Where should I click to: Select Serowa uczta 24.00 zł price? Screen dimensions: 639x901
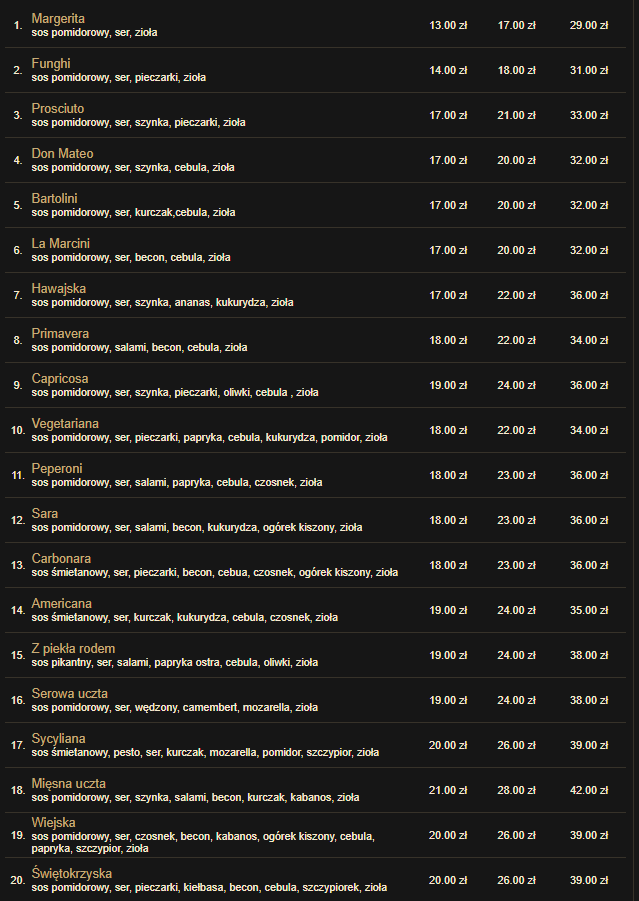pos(517,700)
